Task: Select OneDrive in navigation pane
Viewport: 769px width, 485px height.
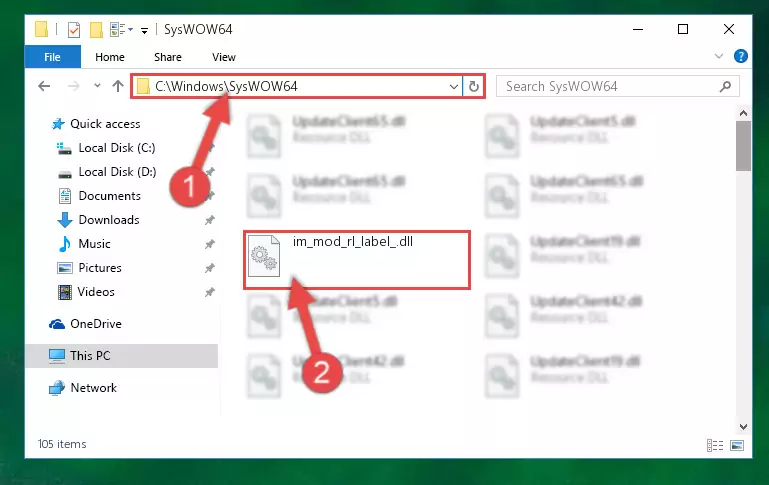Action: pyautogui.click(x=96, y=324)
